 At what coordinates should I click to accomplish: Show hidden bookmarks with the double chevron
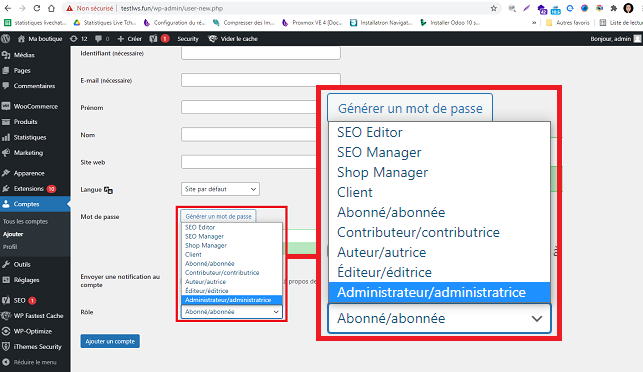point(534,23)
